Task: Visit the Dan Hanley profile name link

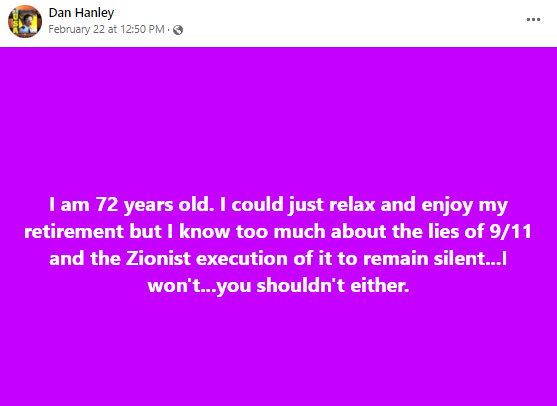Action: coord(81,13)
